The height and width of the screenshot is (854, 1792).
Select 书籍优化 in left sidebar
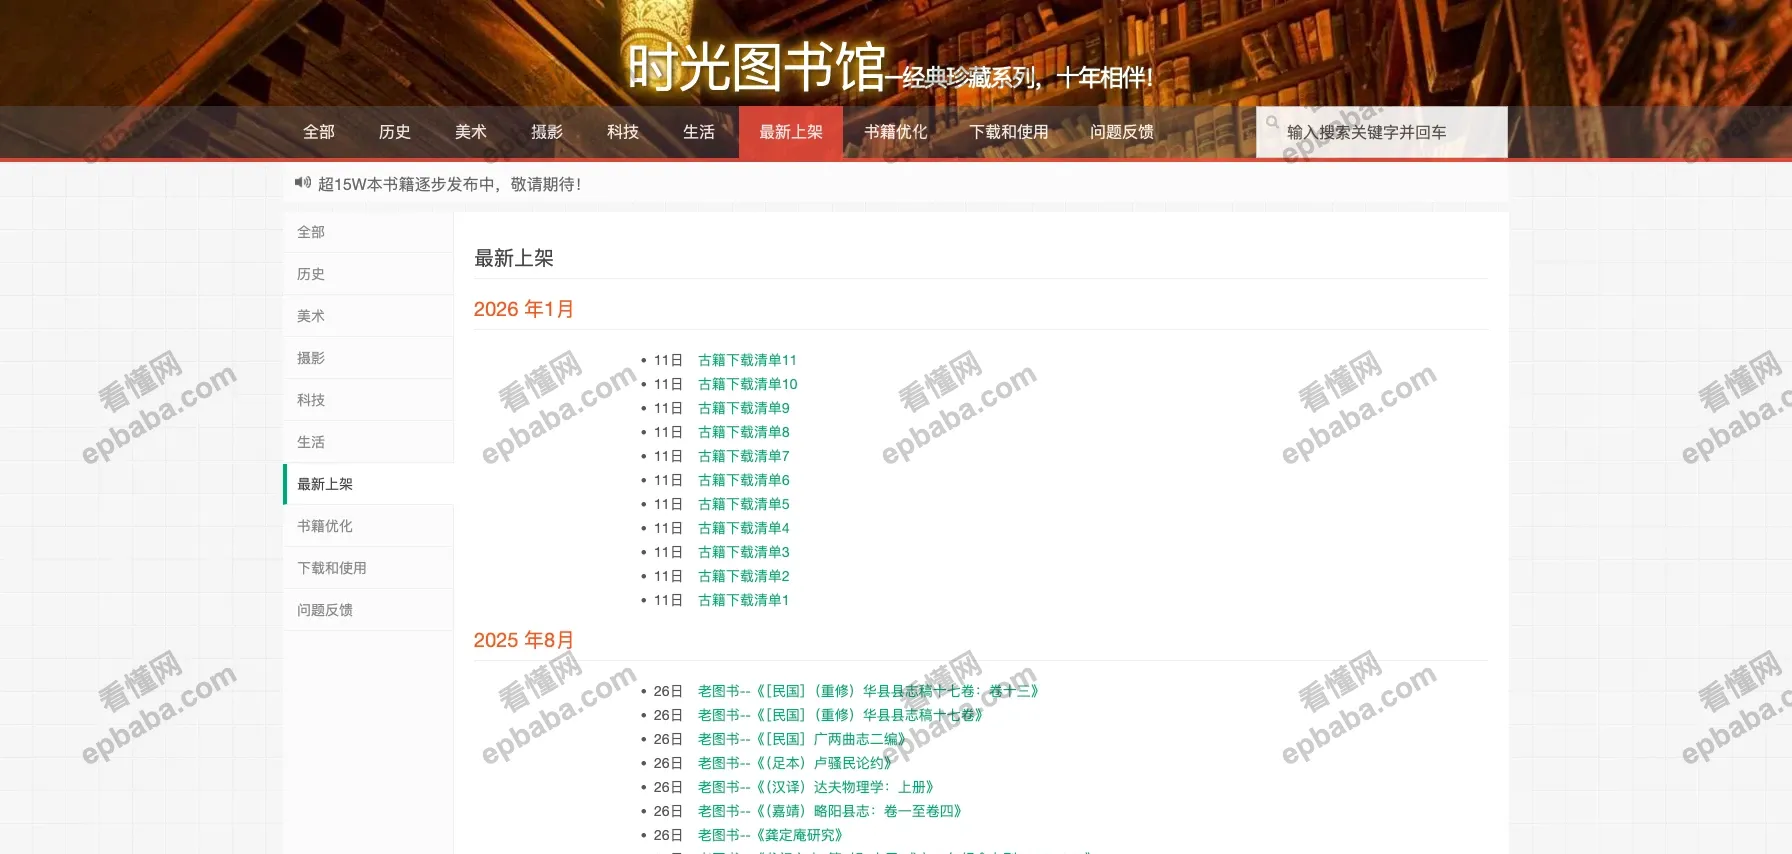point(368,526)
